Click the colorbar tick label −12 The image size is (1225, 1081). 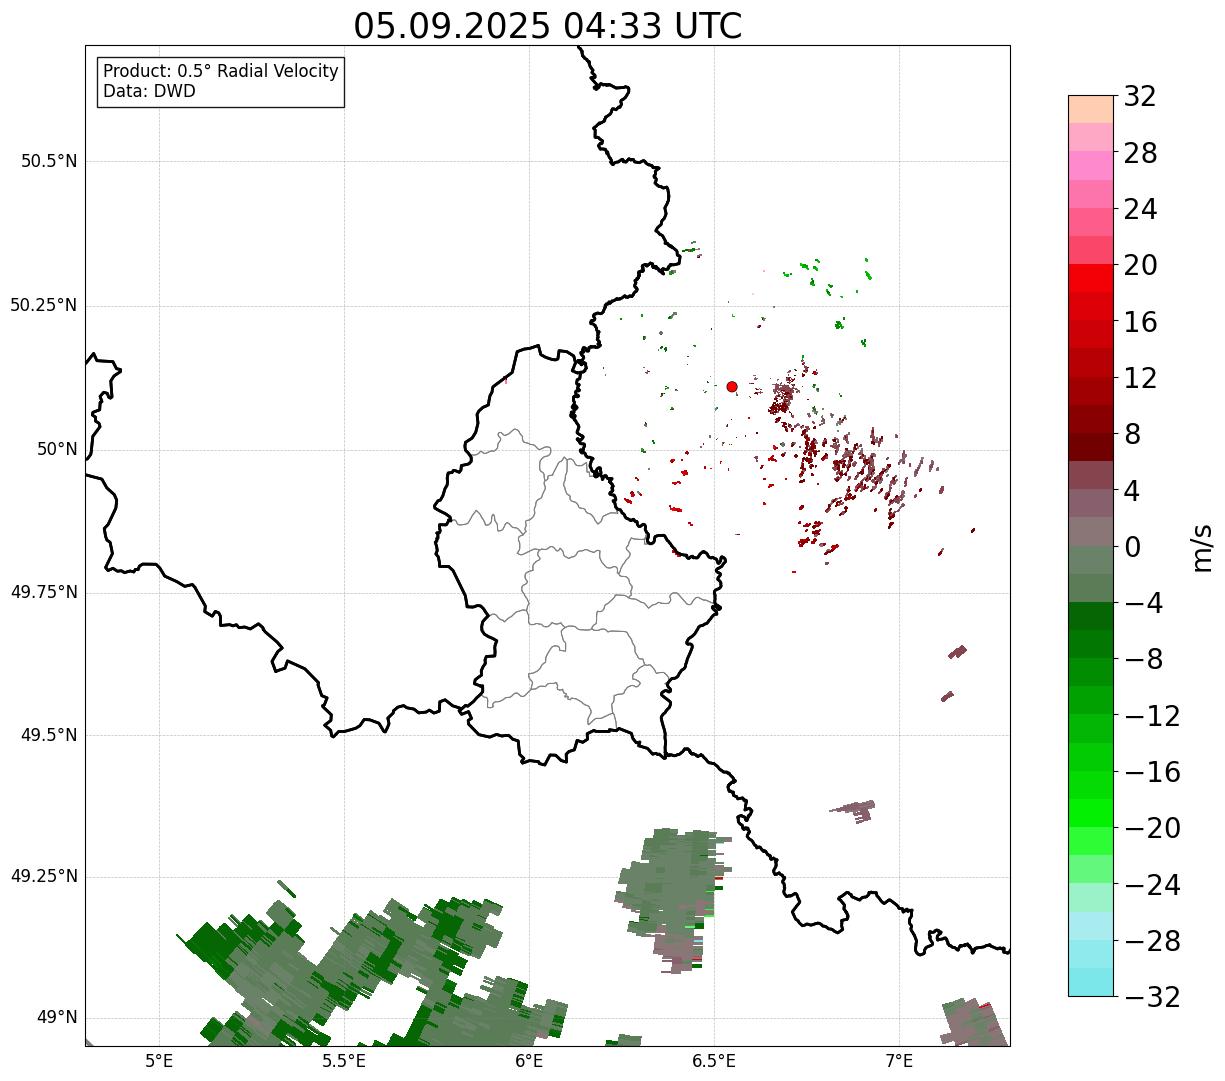[1152, 716]
